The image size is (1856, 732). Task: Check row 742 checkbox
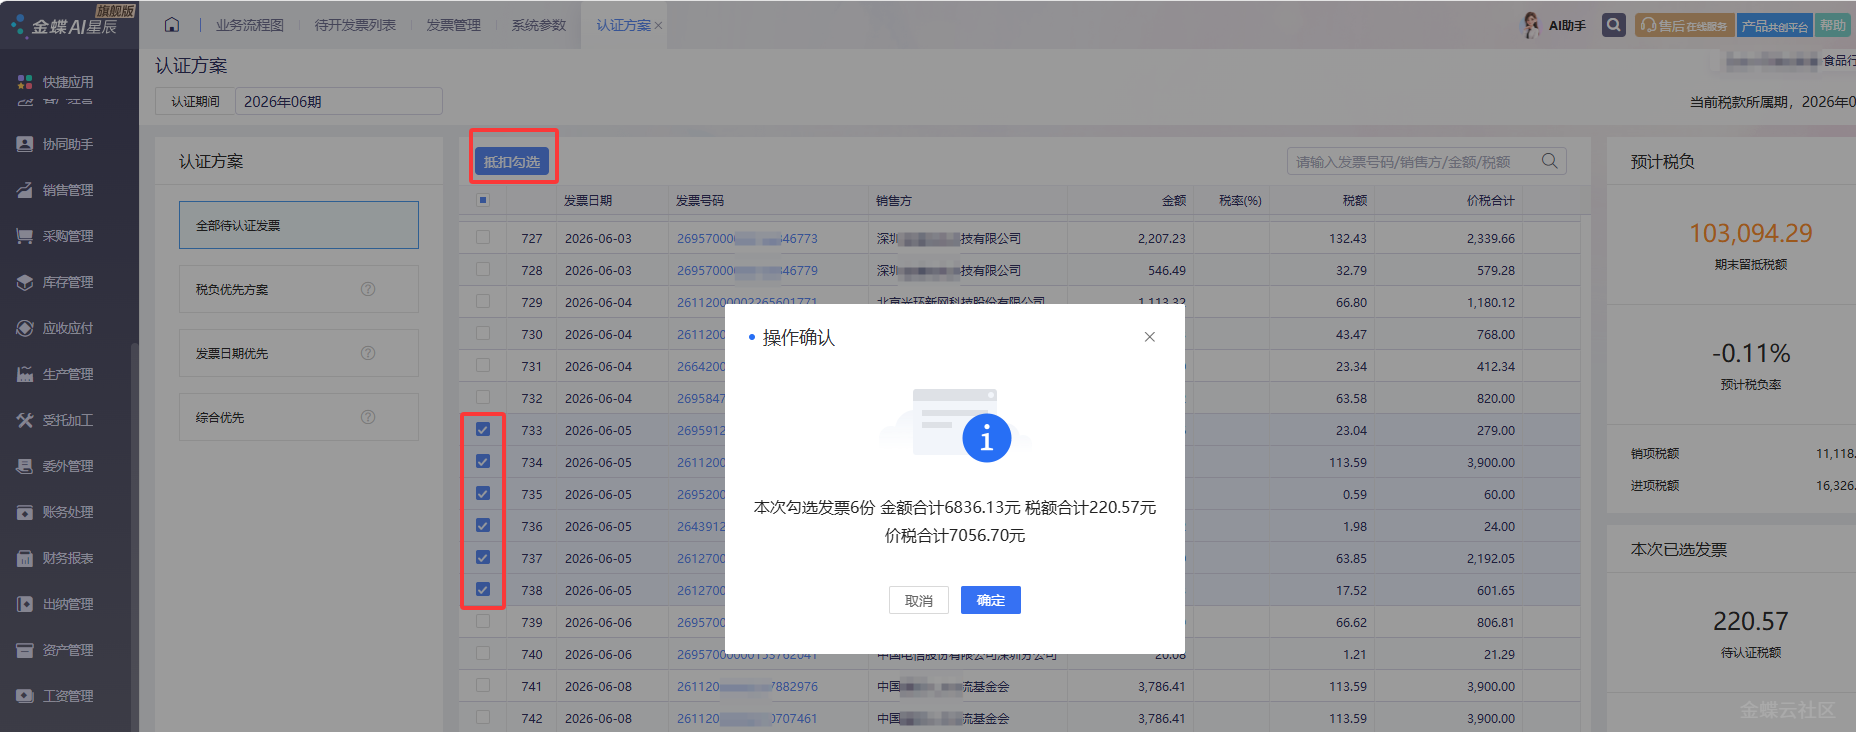tap(483, 718)
